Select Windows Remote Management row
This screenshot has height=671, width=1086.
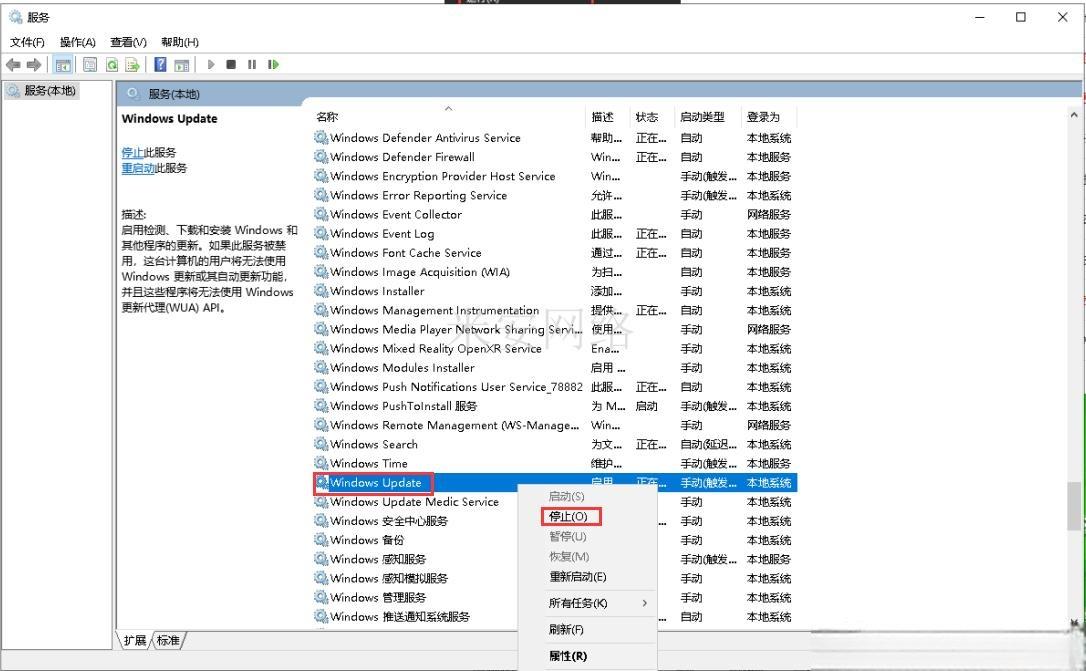pyautogui.click(x=555, y=425)
